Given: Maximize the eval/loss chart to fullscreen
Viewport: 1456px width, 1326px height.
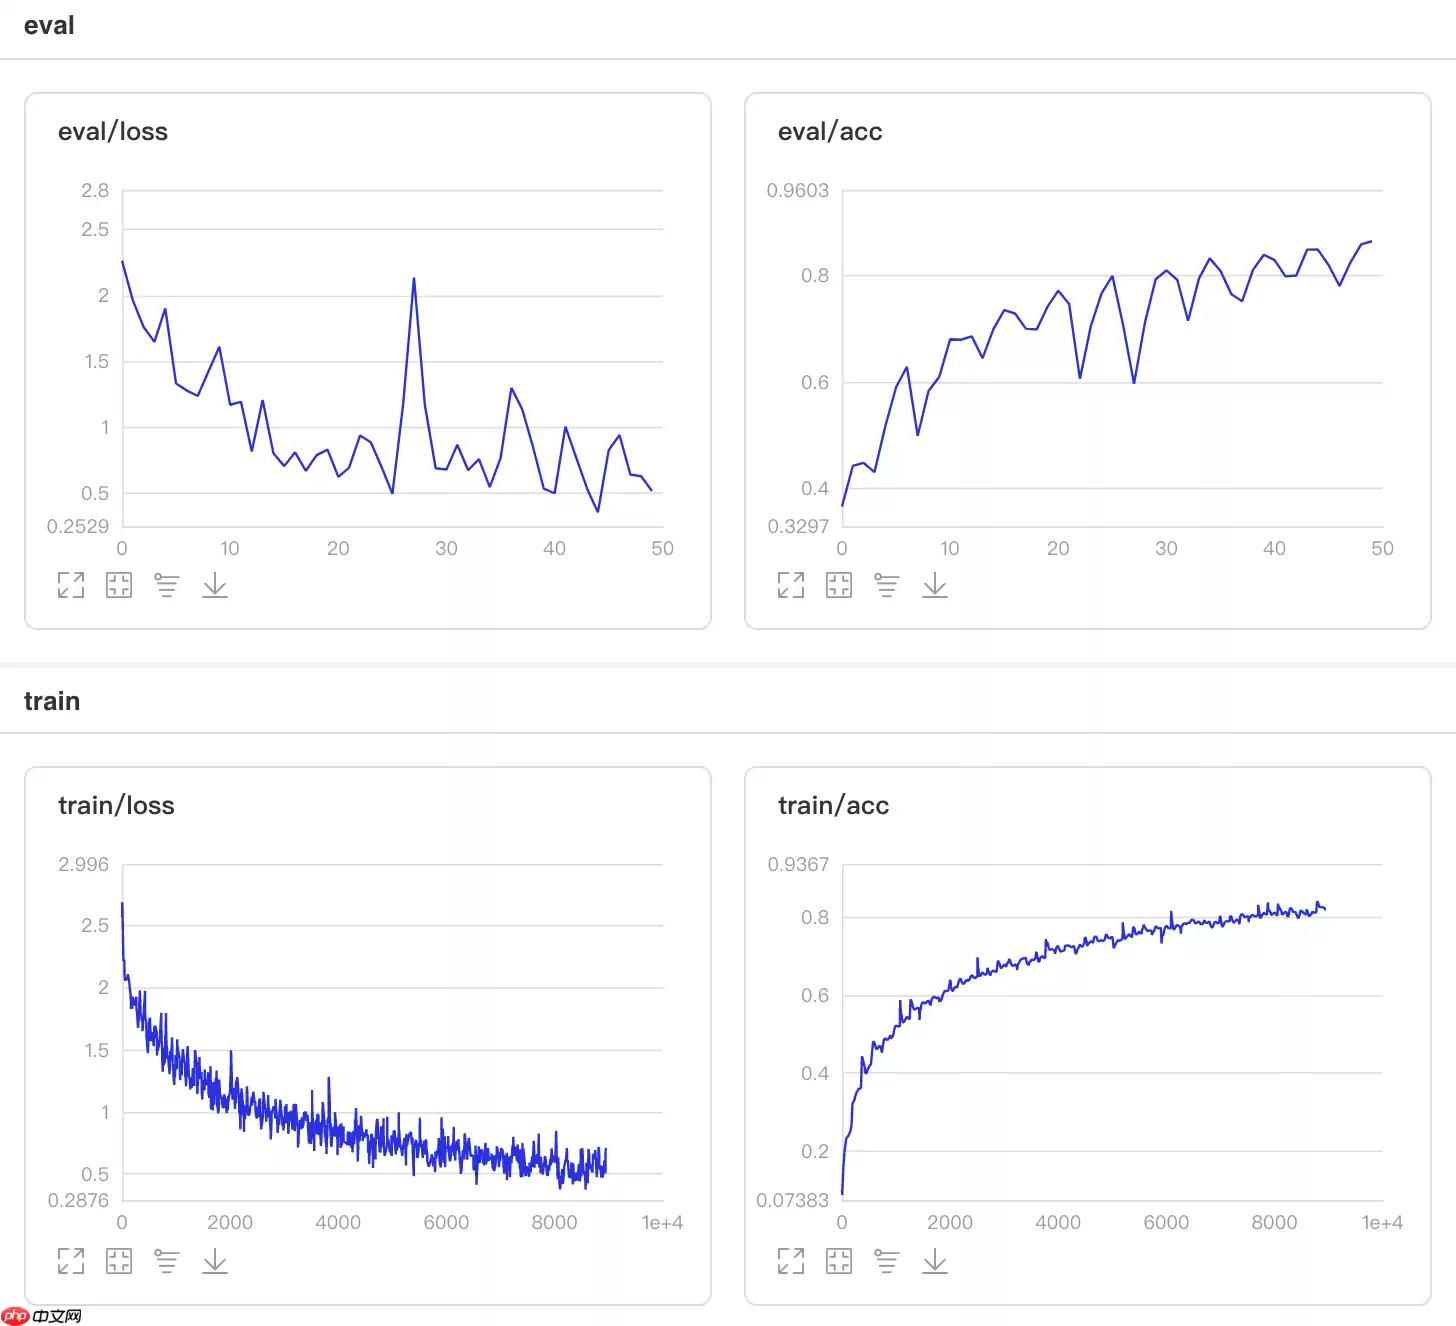Looking at the screenshot, I should [71, 585].
